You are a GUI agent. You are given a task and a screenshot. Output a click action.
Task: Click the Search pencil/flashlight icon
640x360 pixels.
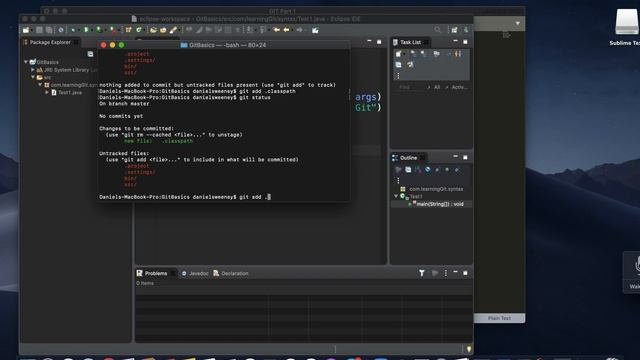[x=173, y=30]
